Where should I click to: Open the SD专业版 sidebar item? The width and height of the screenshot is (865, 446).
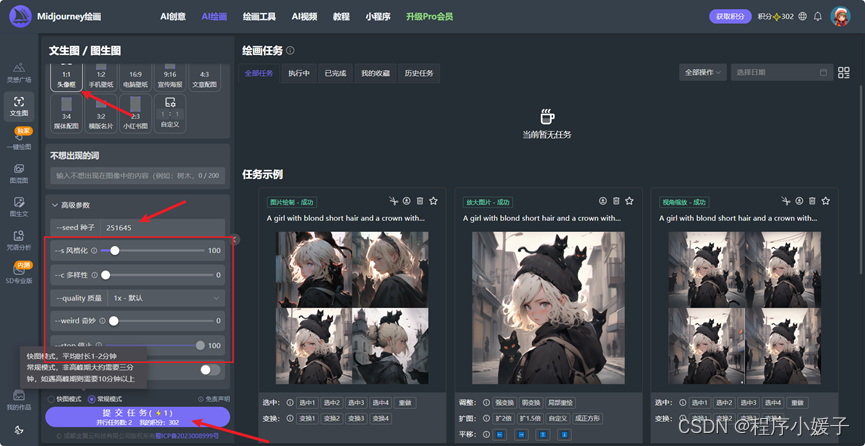(19, 273)
